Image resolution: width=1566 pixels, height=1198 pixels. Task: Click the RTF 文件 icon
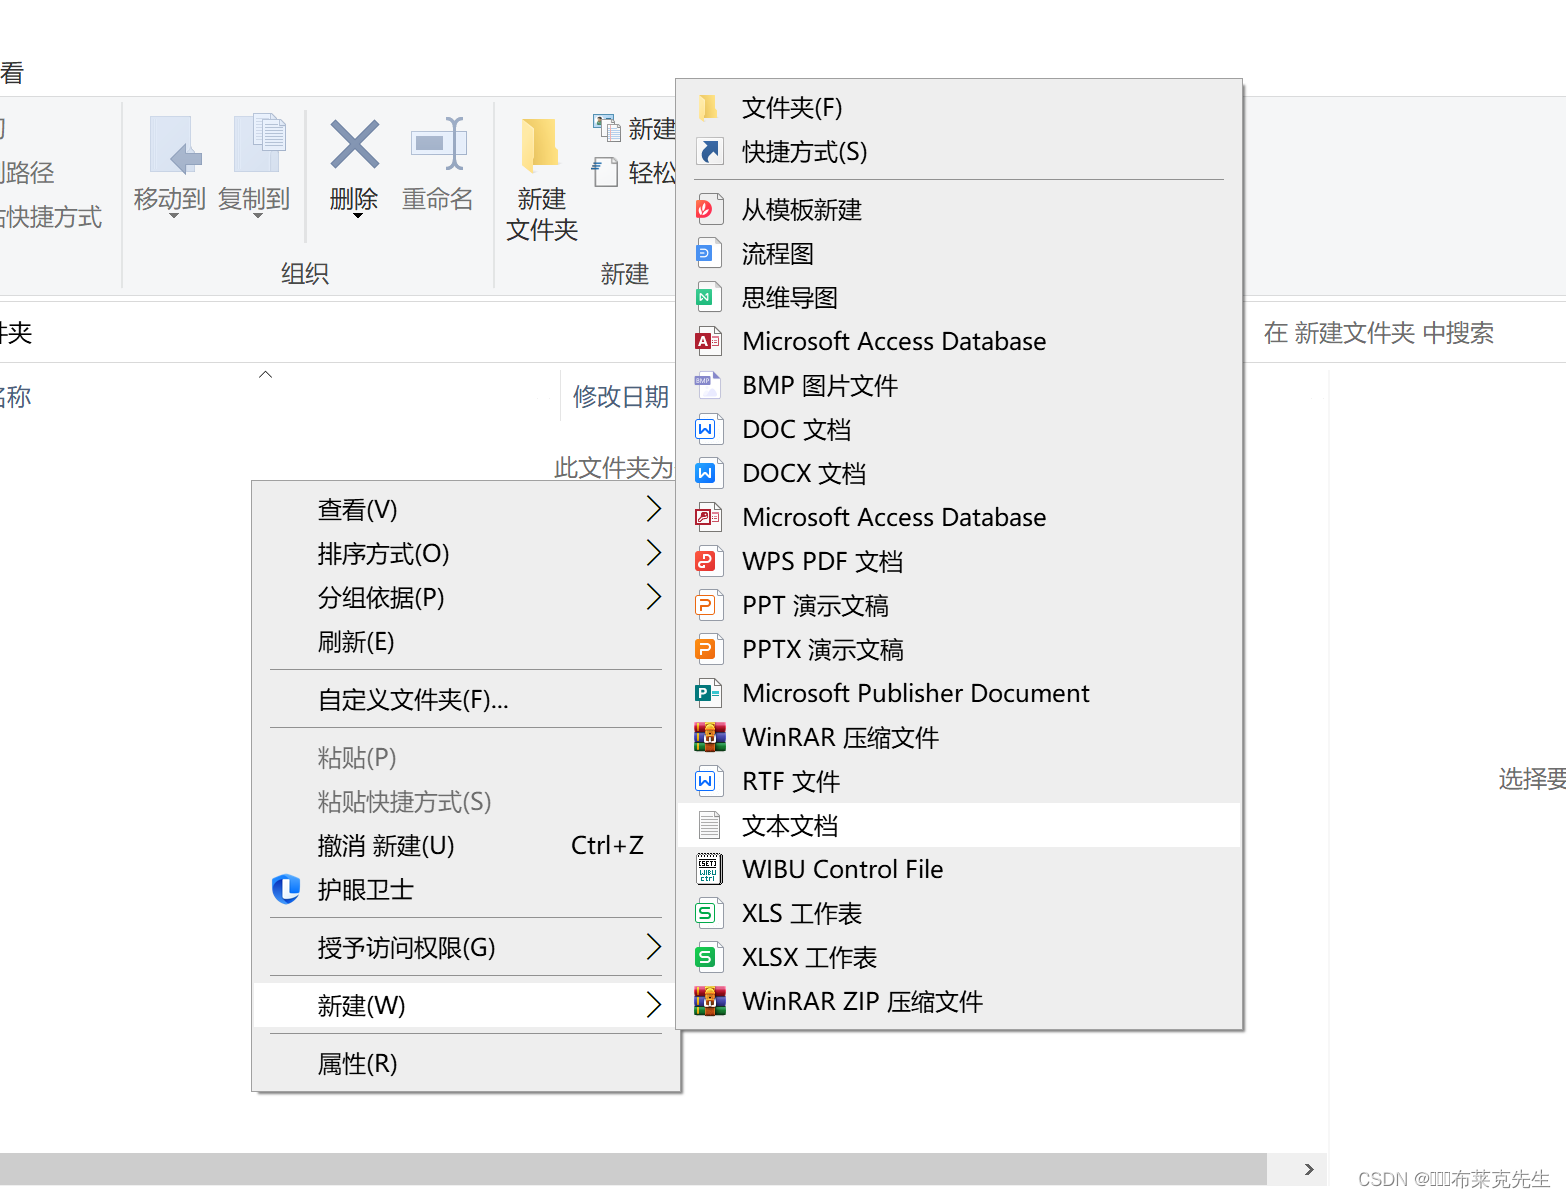708,781
